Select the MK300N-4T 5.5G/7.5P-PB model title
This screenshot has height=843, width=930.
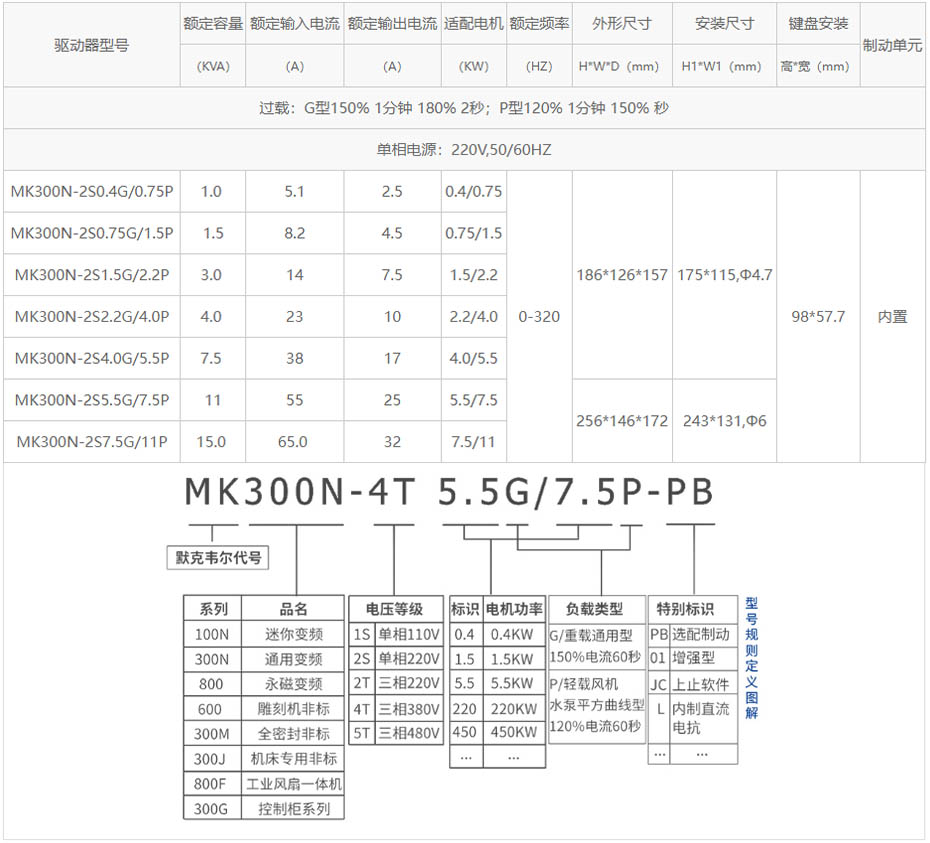point(449,492)
